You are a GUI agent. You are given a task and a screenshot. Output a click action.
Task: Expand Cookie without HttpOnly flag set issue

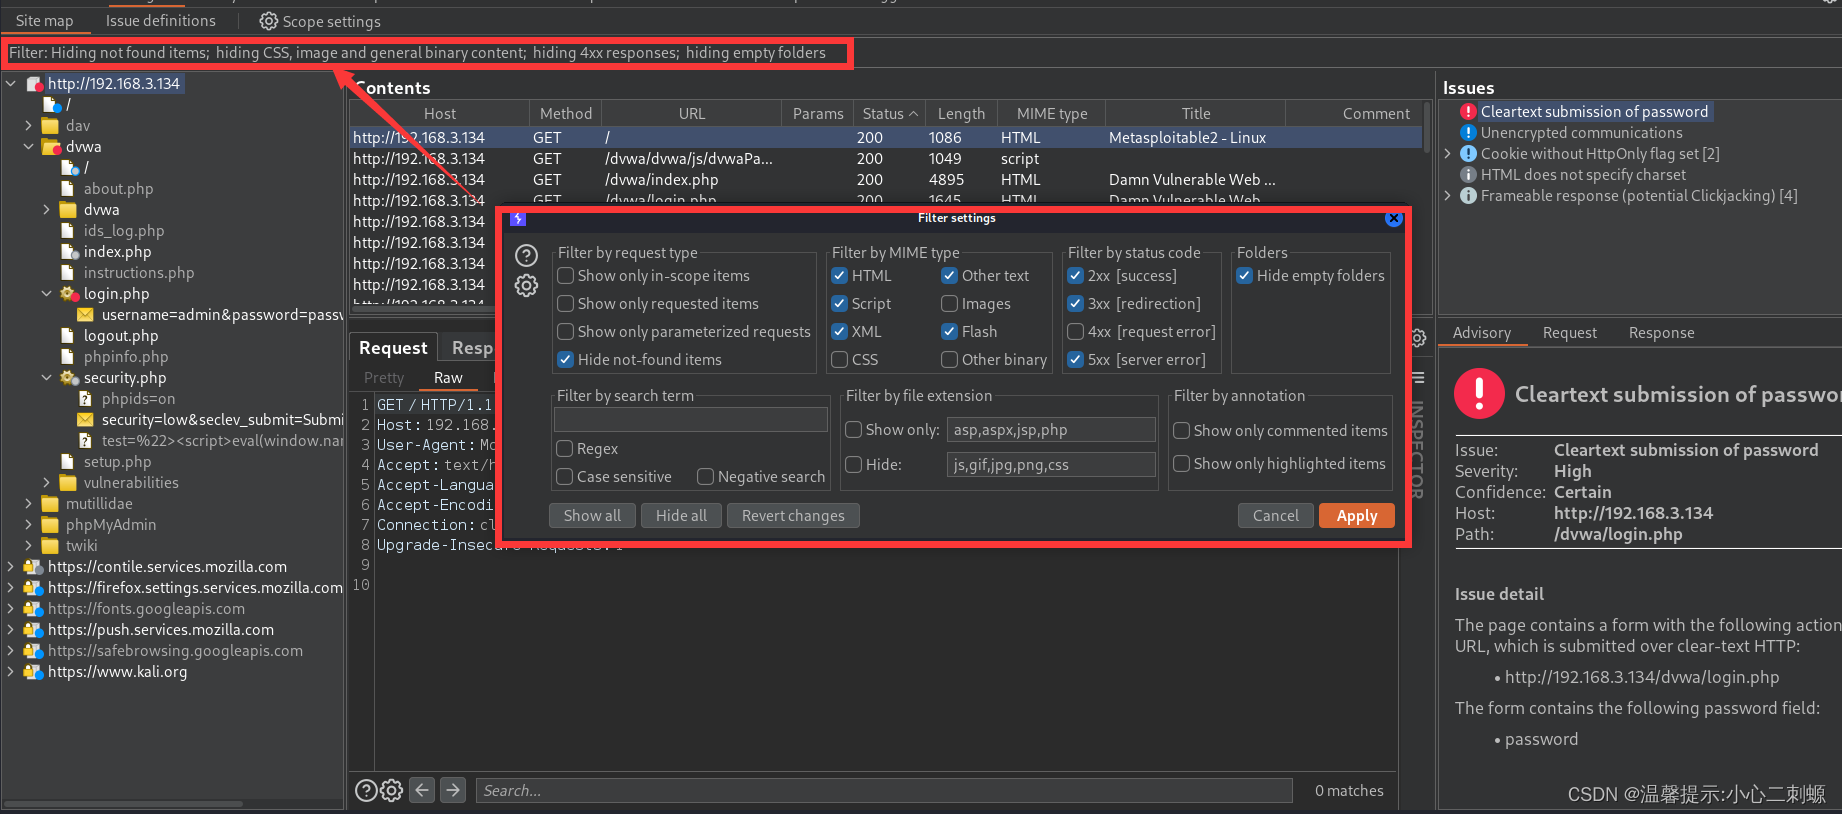tap(1447, 154)
